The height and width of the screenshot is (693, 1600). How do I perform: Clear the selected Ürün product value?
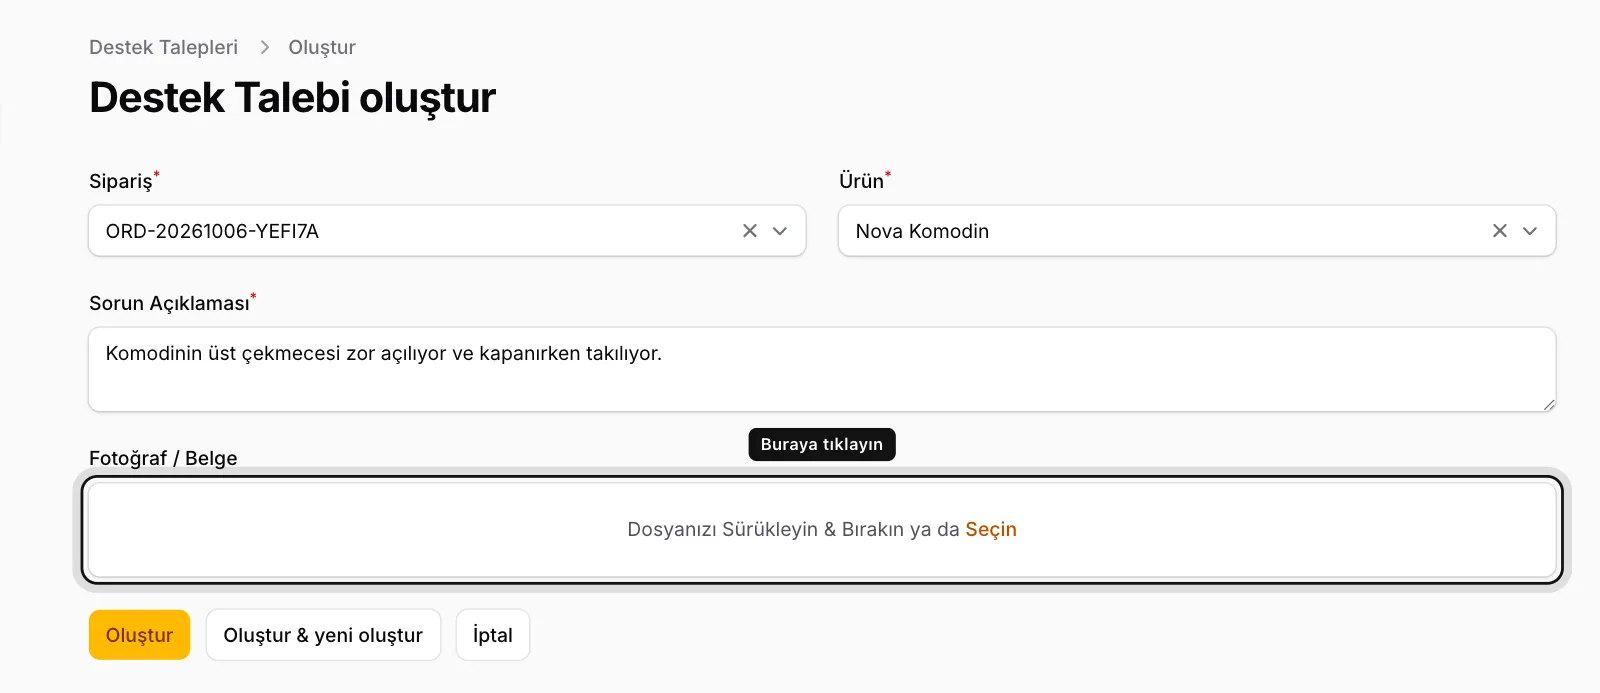pos(1500,231)
